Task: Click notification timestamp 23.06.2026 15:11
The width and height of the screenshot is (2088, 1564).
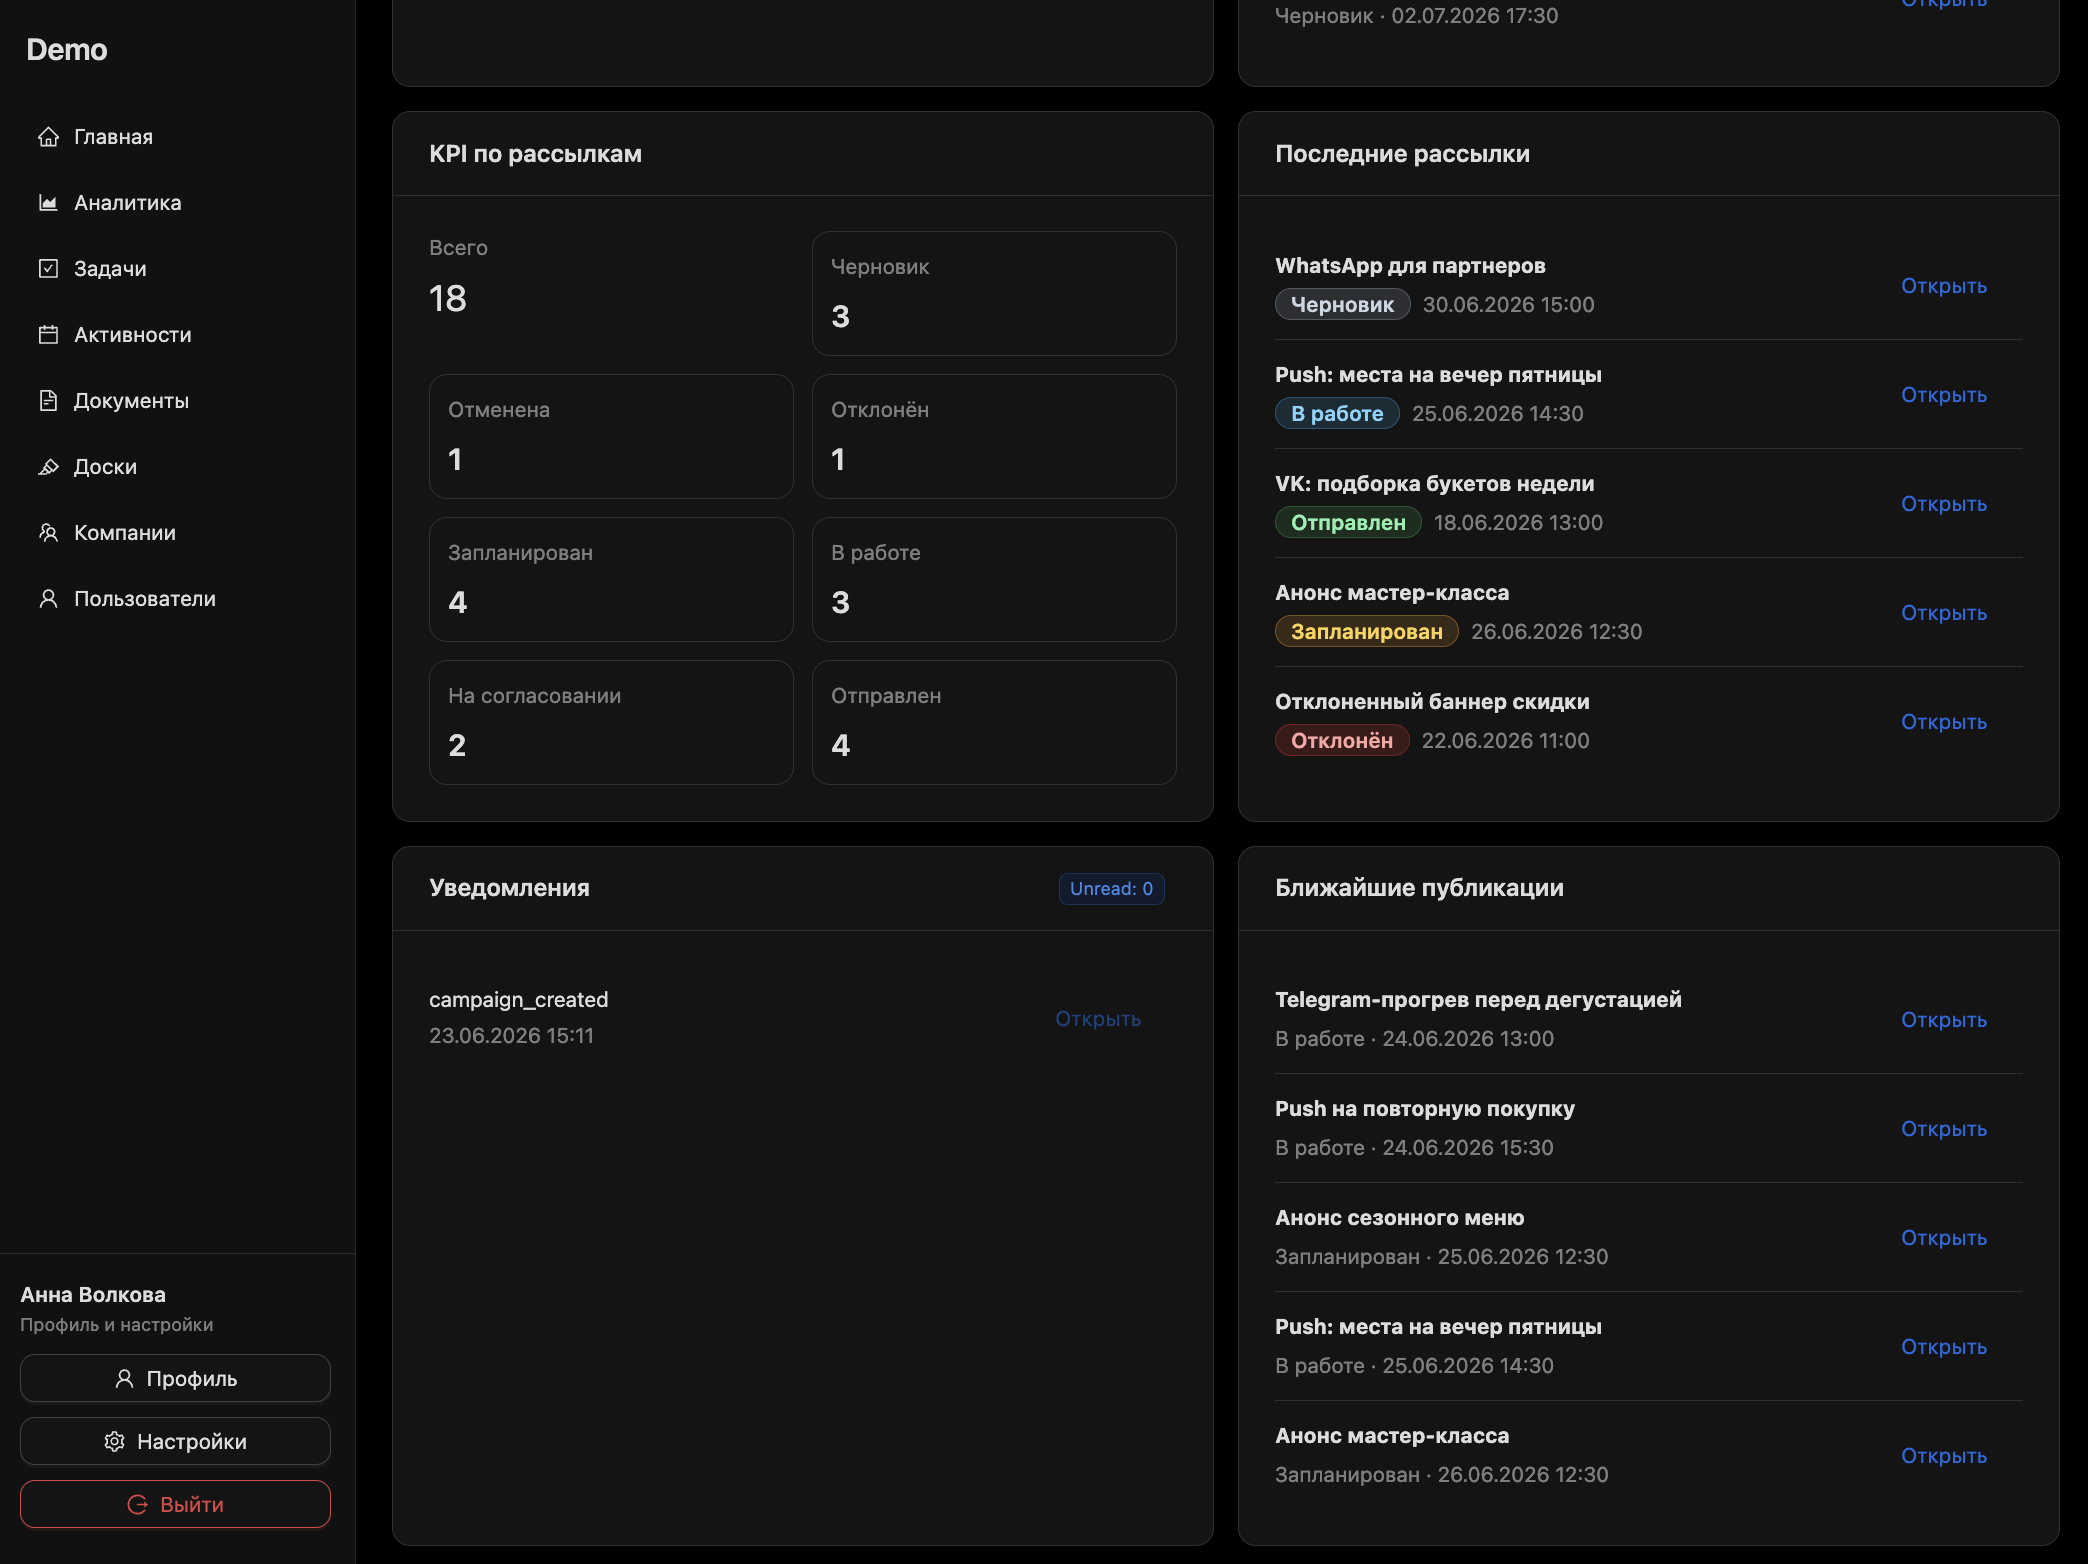Action: (511, 1036)
